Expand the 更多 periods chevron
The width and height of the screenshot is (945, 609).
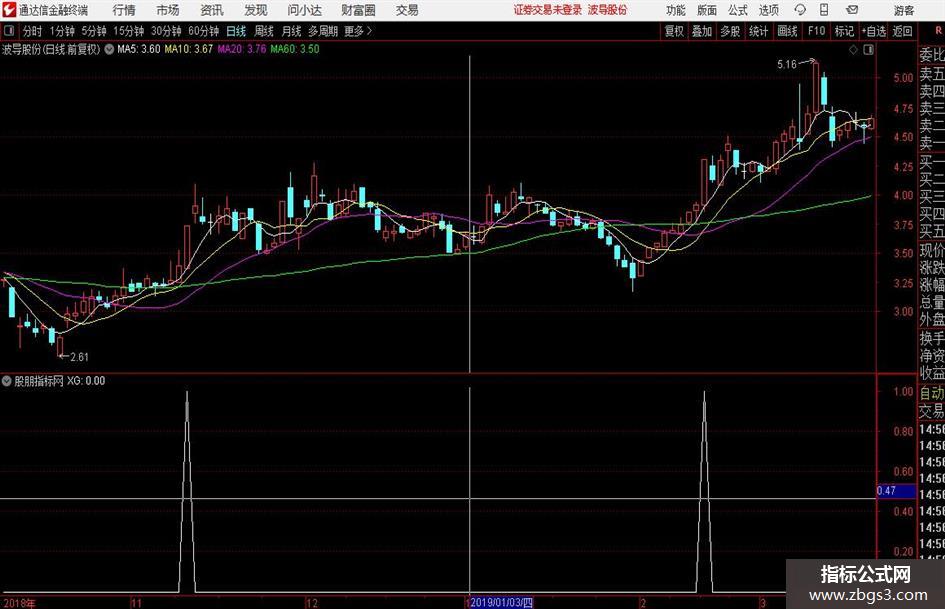coord(369,31)
